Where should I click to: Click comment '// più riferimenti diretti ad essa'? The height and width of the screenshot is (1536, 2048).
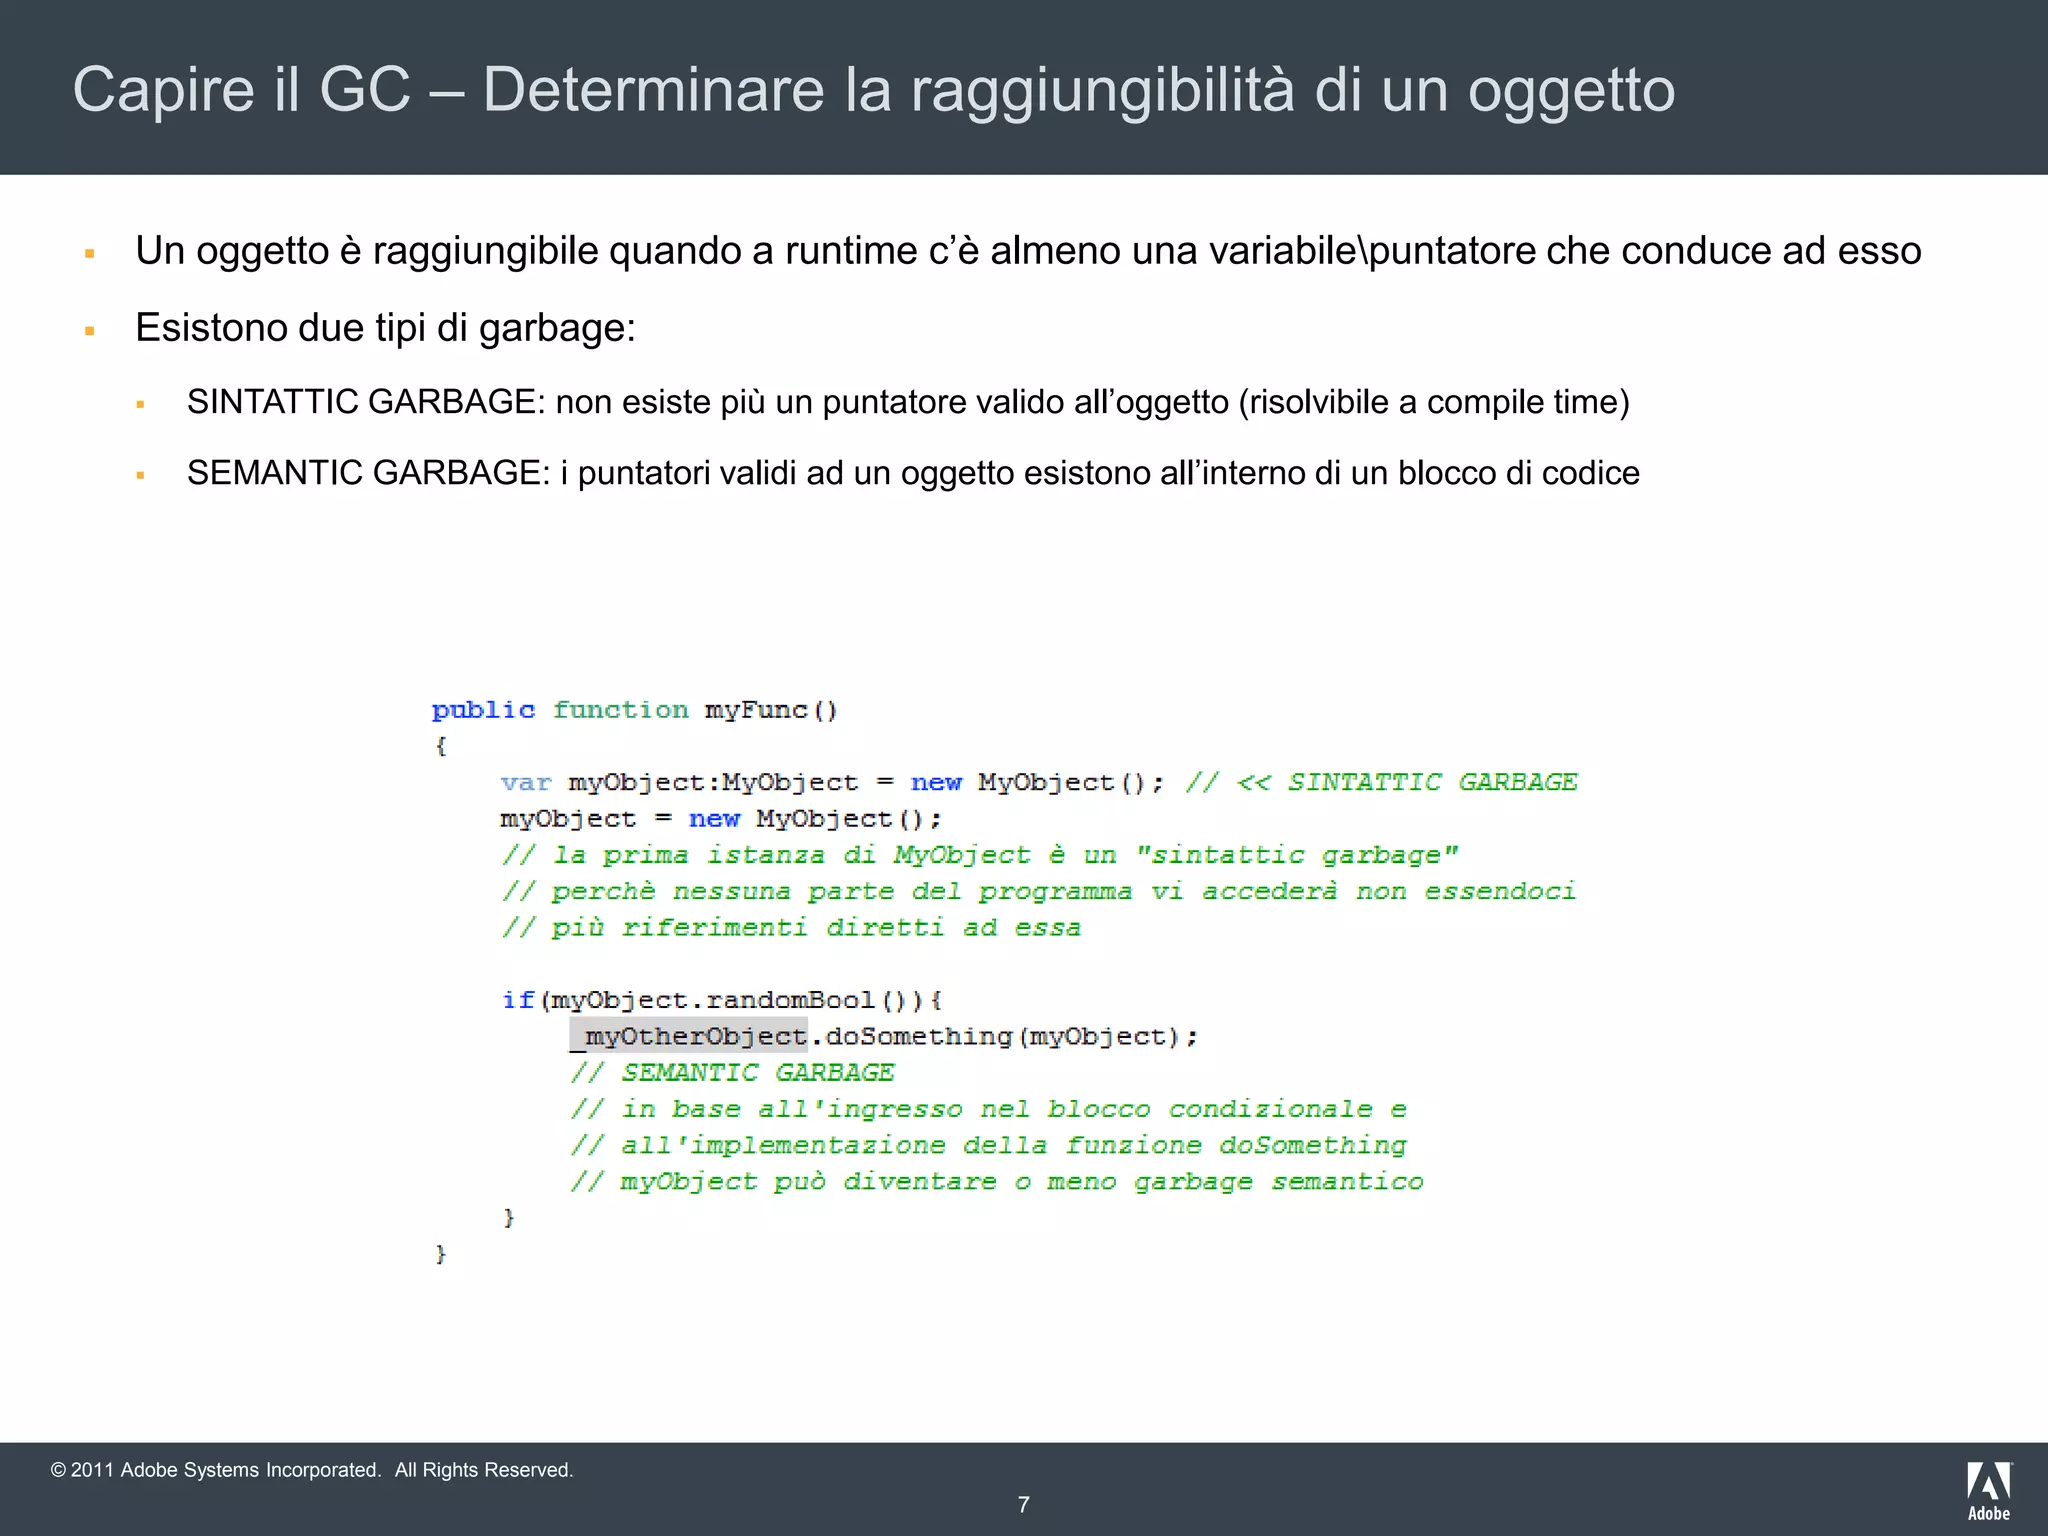[792, 928]
